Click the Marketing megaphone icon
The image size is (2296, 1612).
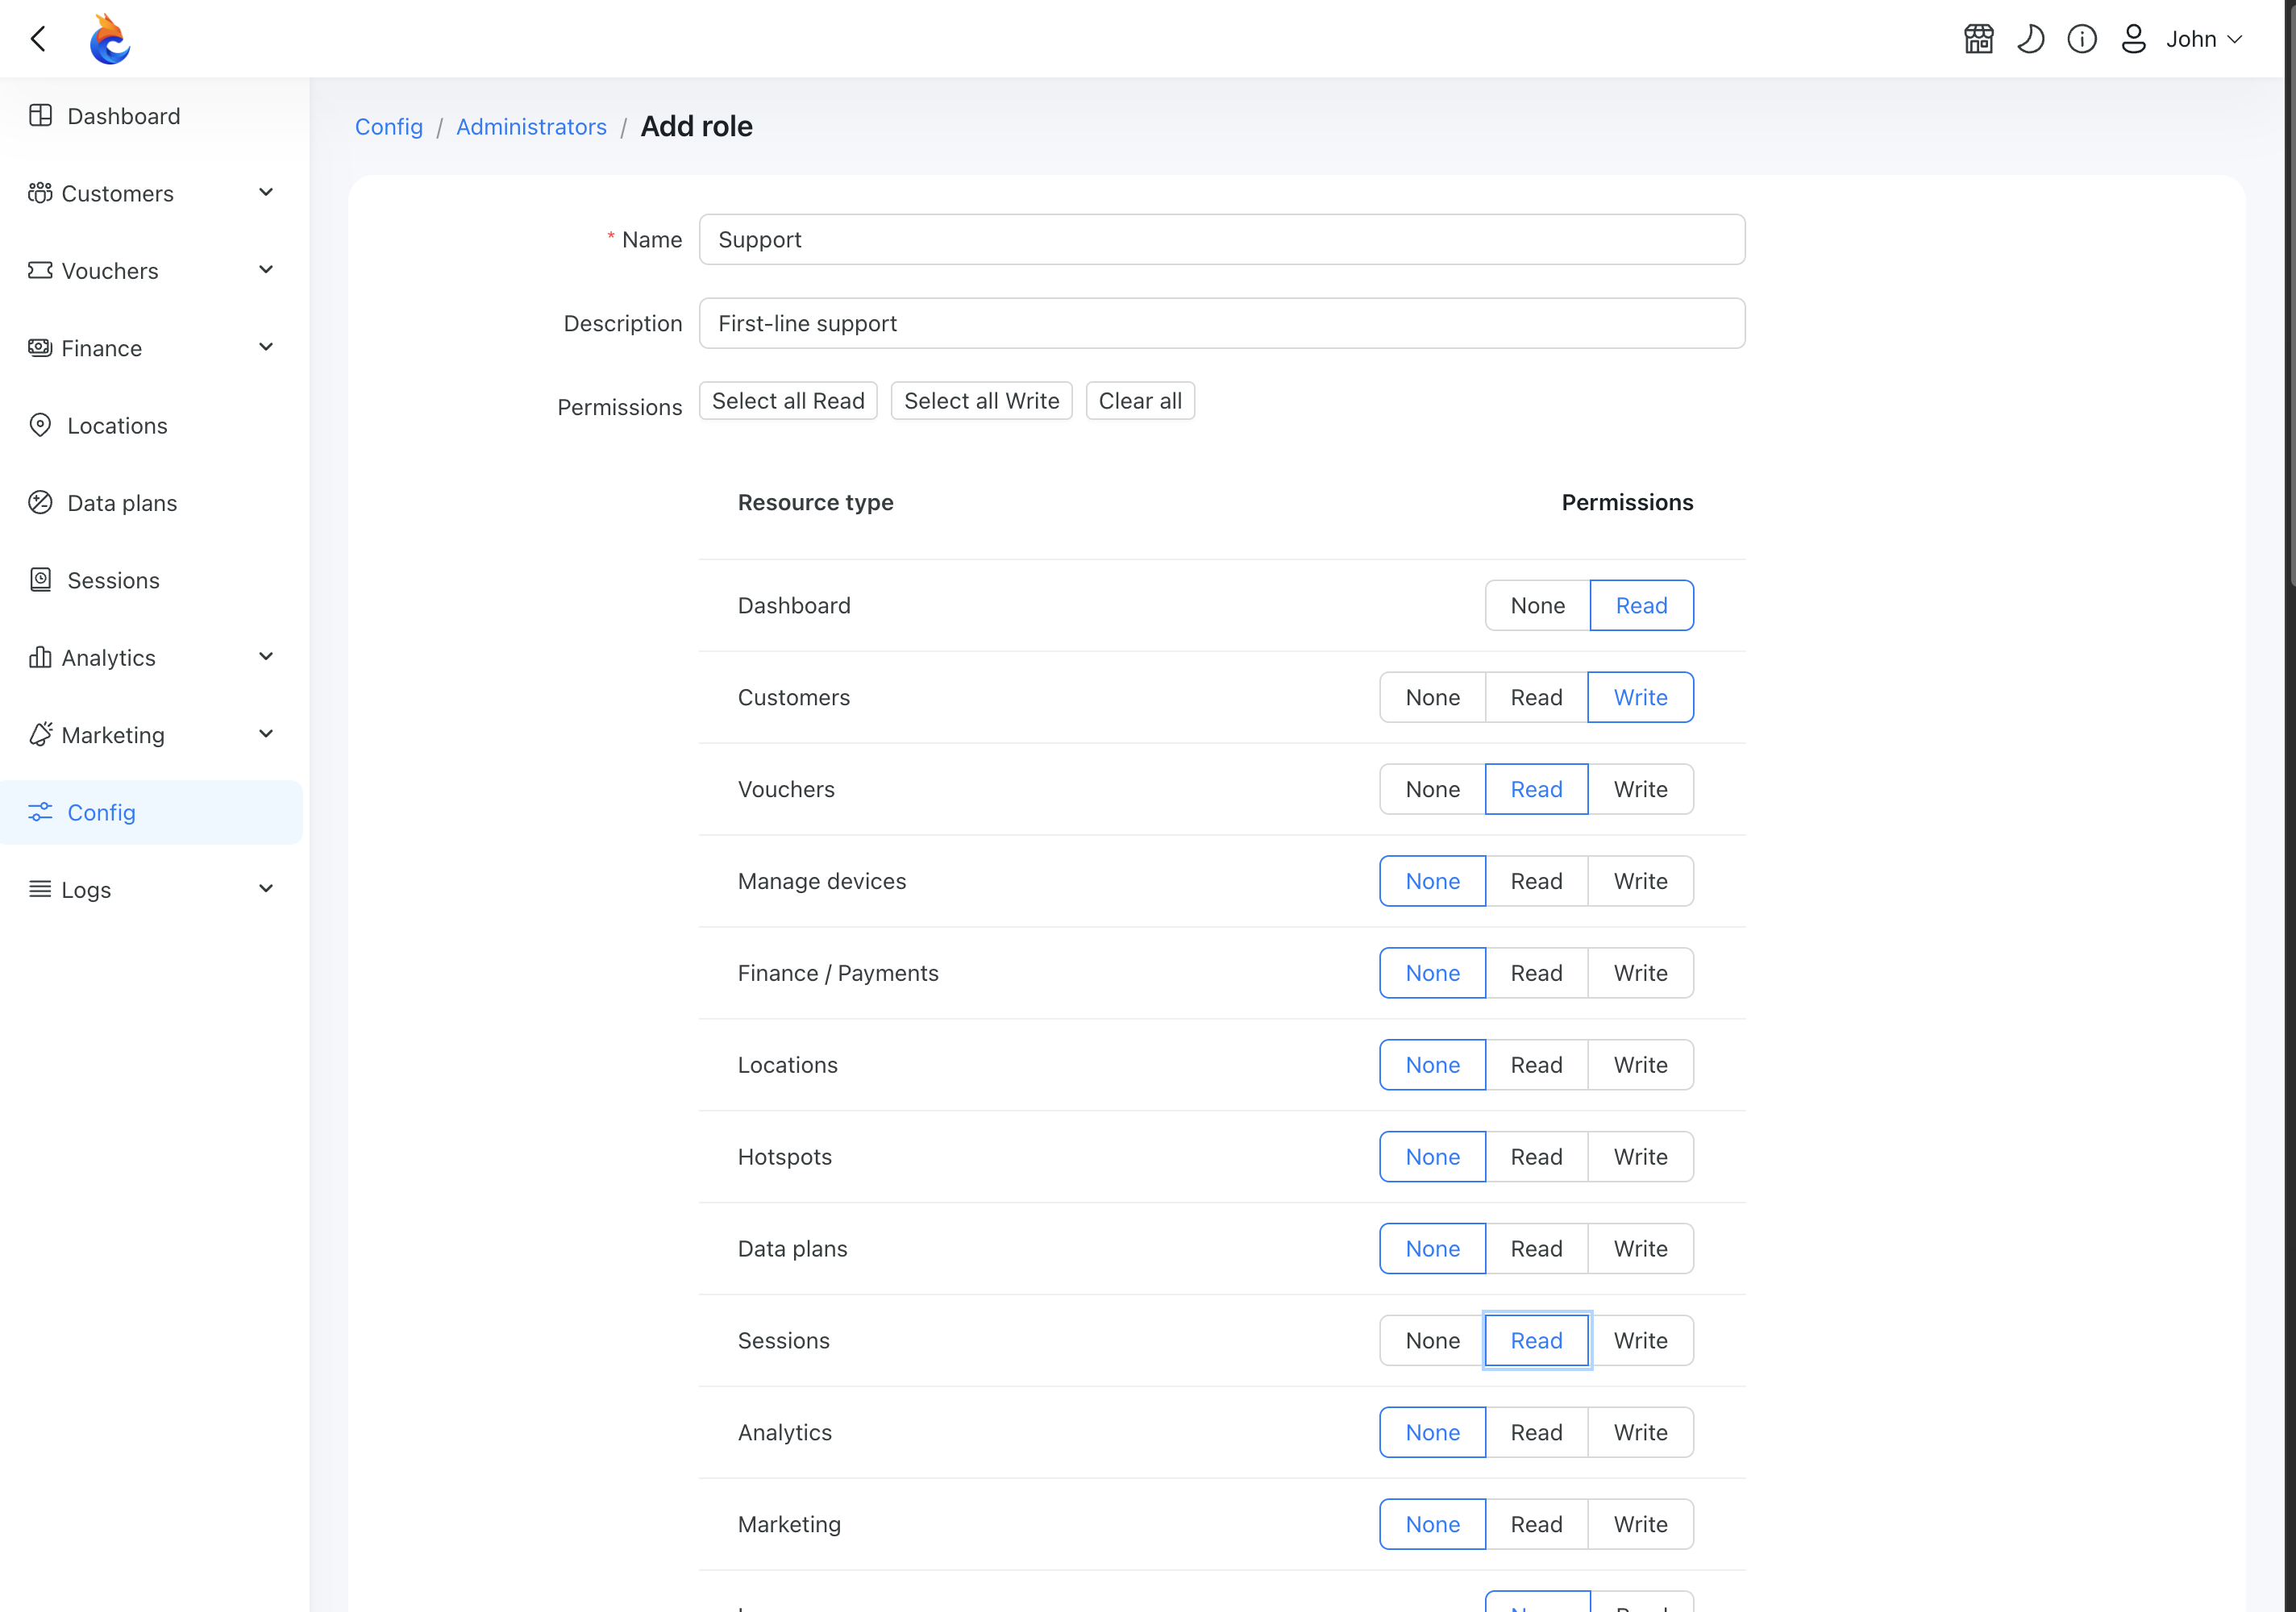point(40,734)
